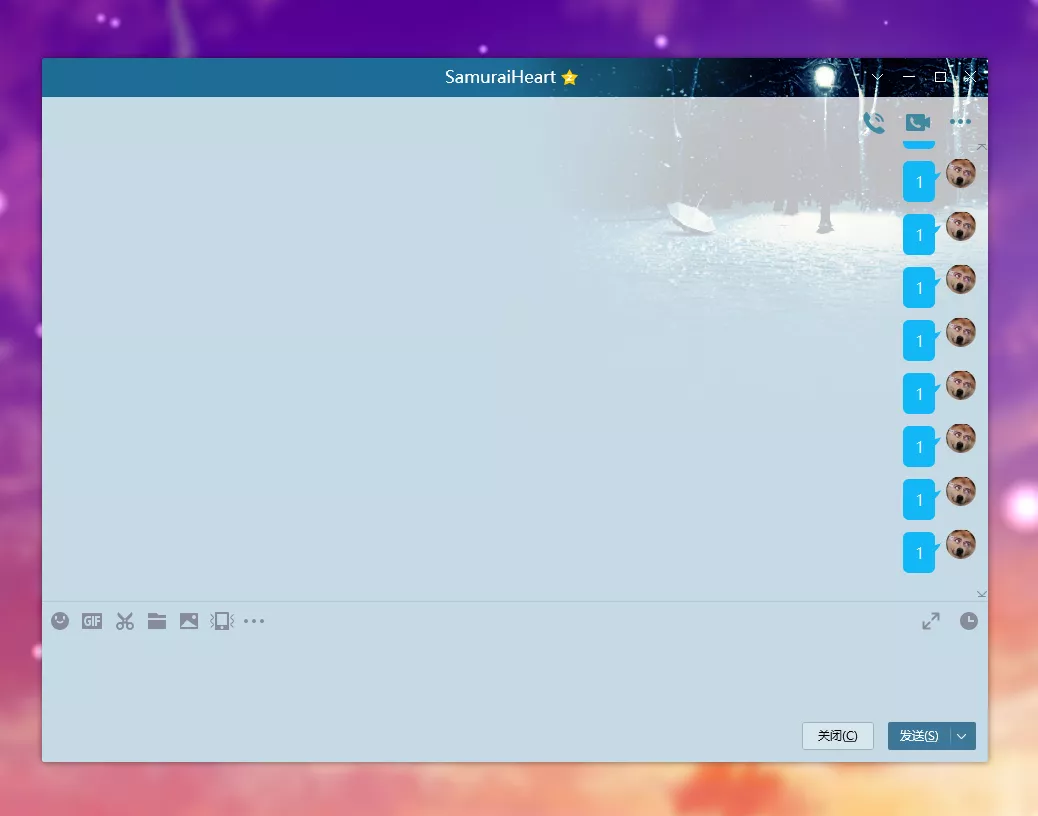This screenshot has width=1038, height=816.
Task: Maximize the chat window
Action: tap(940, 77)
